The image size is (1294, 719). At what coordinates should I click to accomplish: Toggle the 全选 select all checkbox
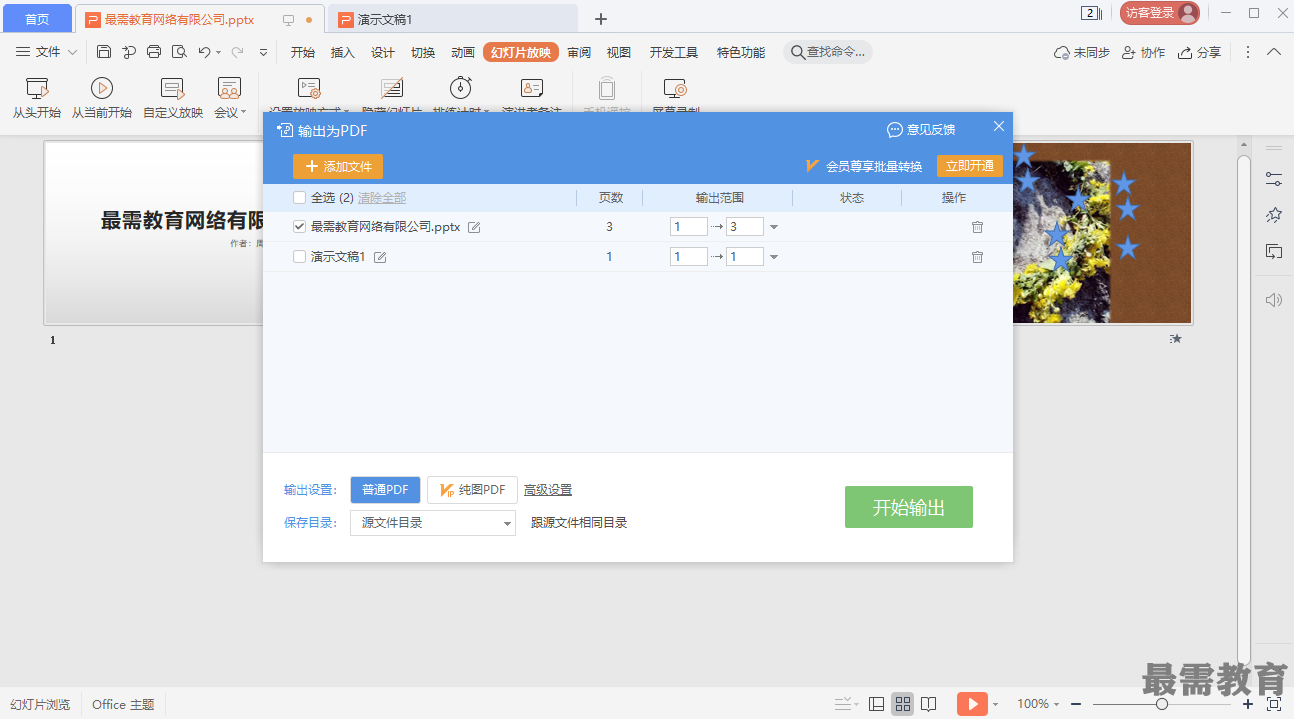click(x=299, y=198)
